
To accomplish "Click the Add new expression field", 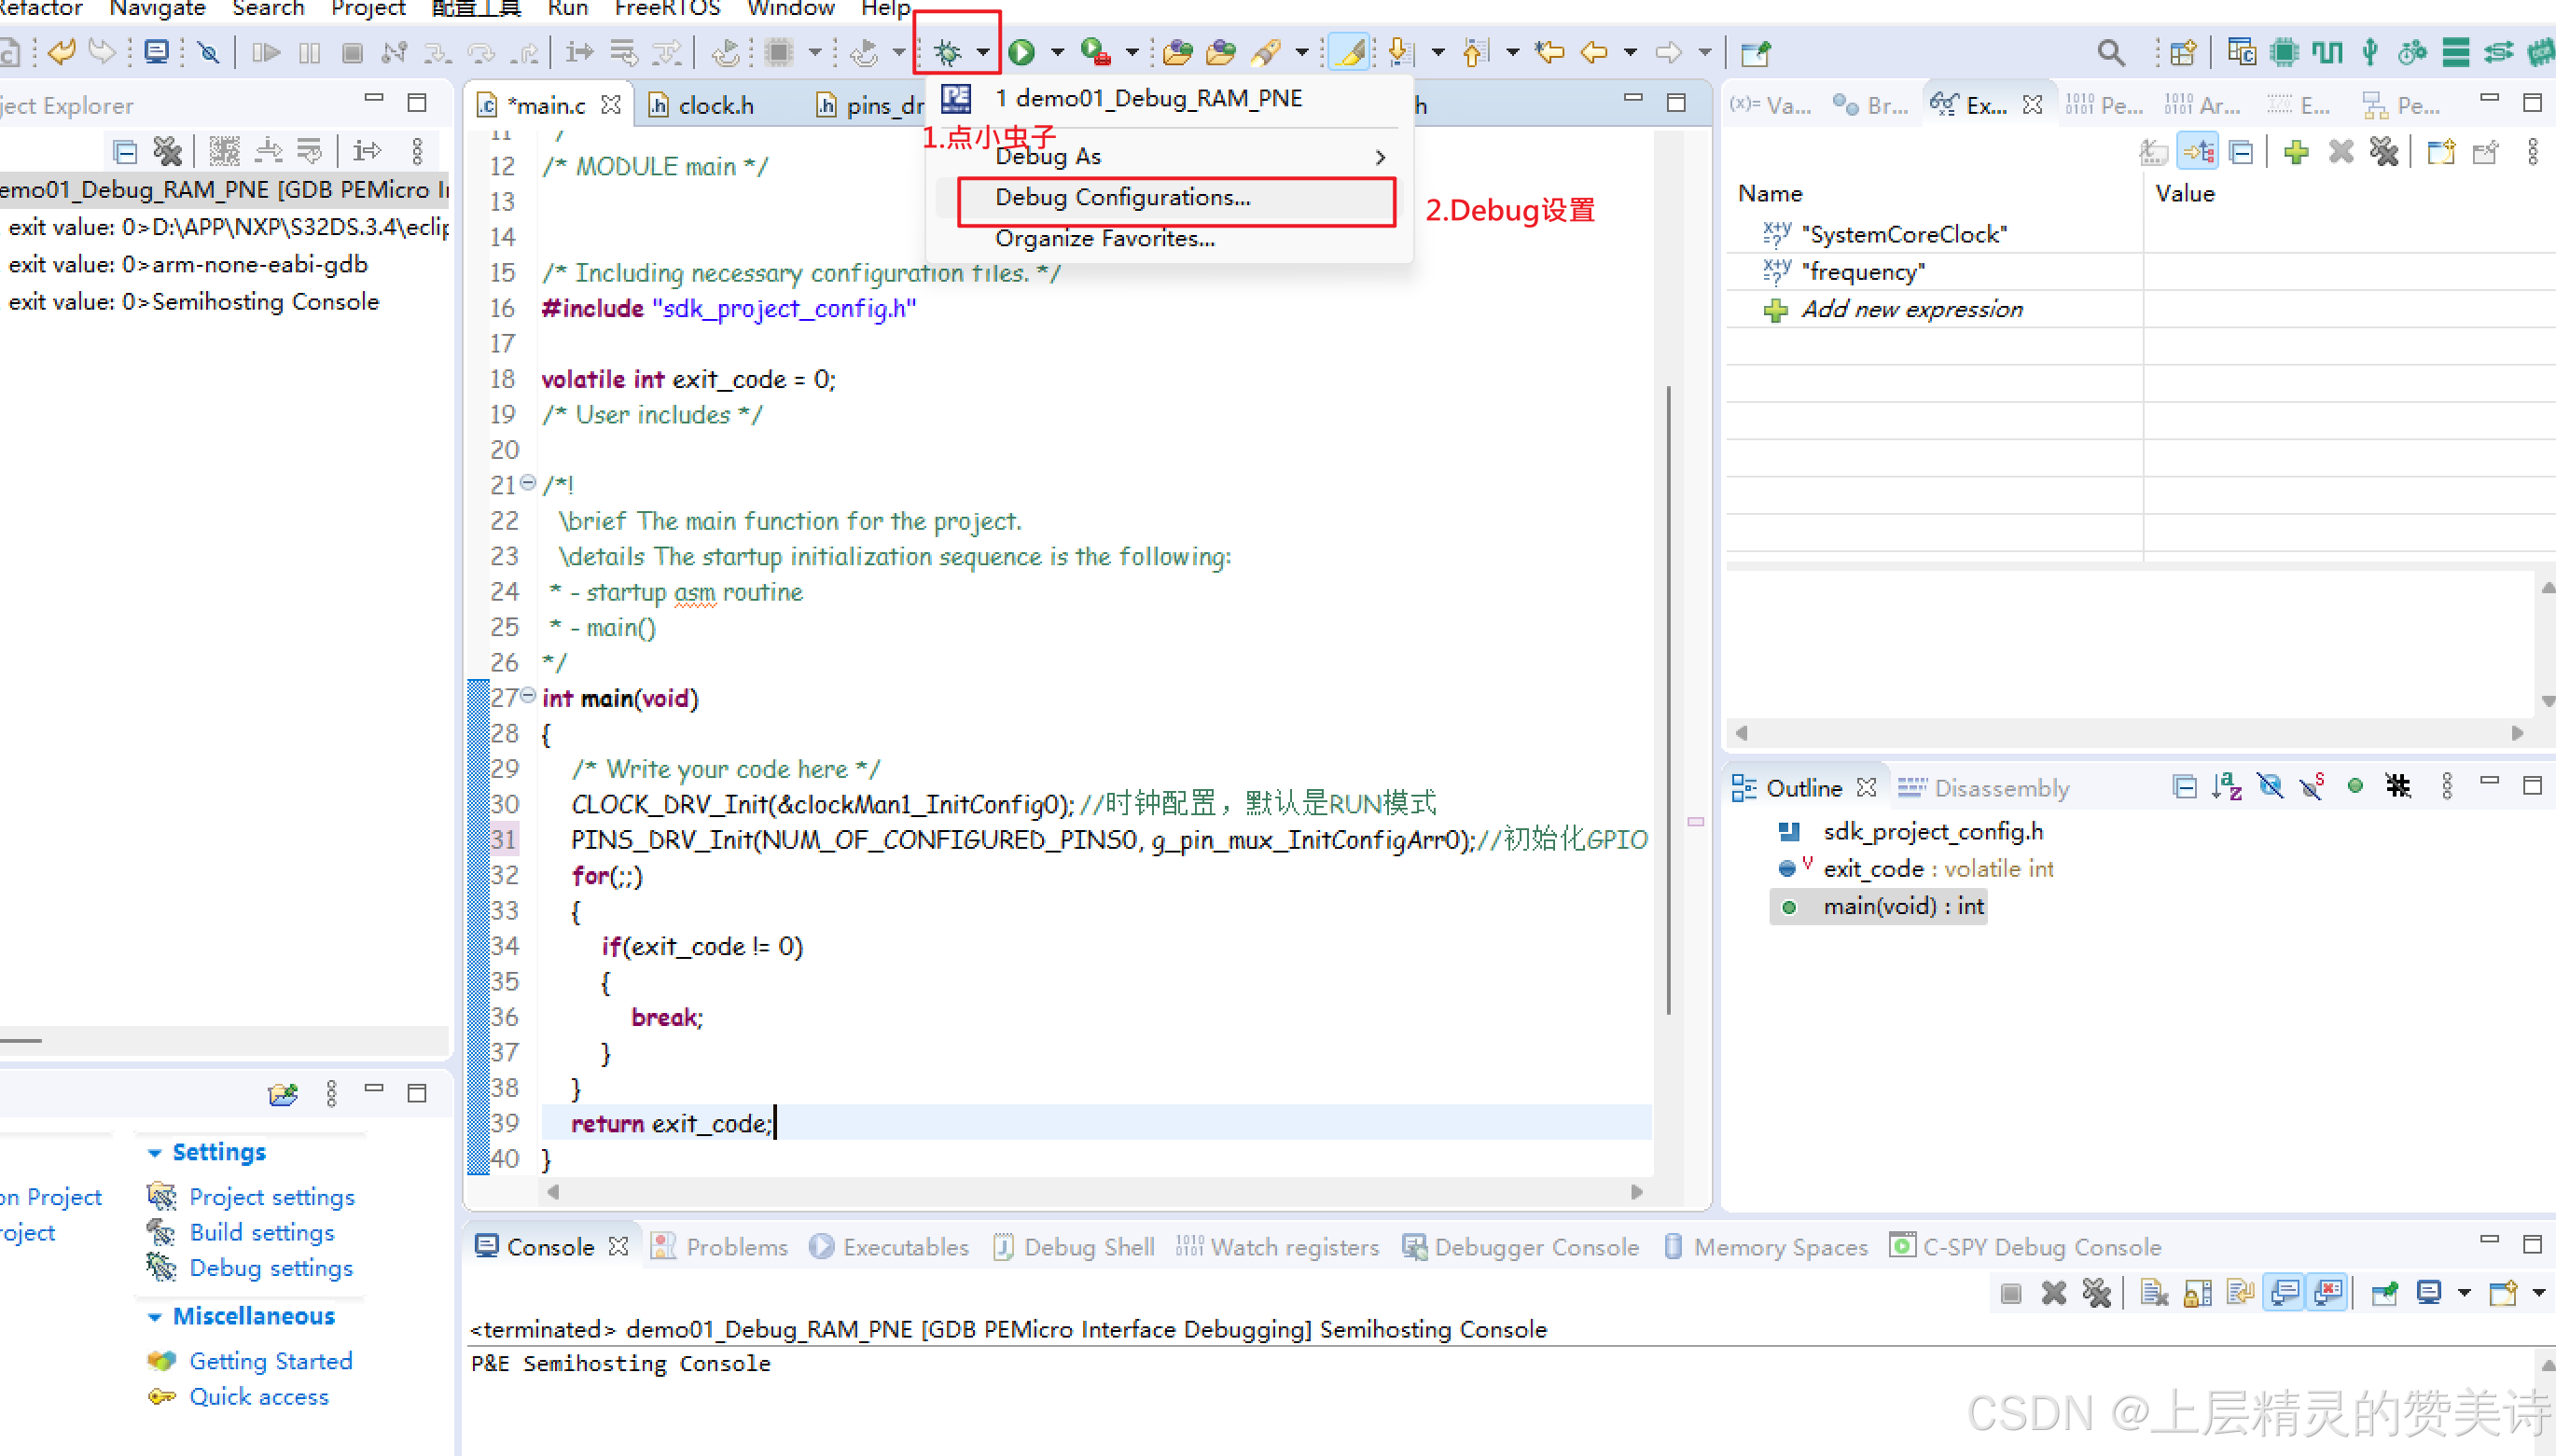I will tap(1911, 310).
